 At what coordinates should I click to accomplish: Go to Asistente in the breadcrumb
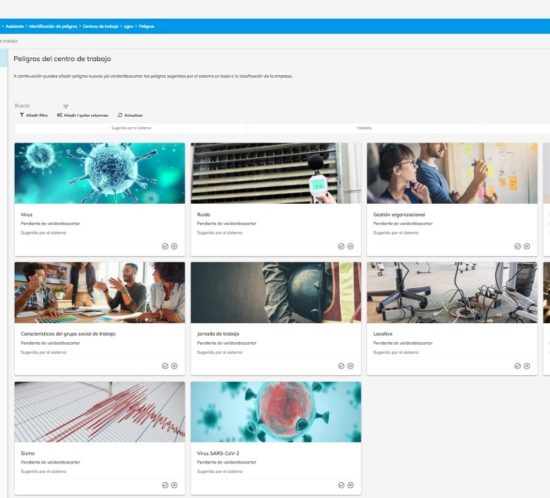14,26
